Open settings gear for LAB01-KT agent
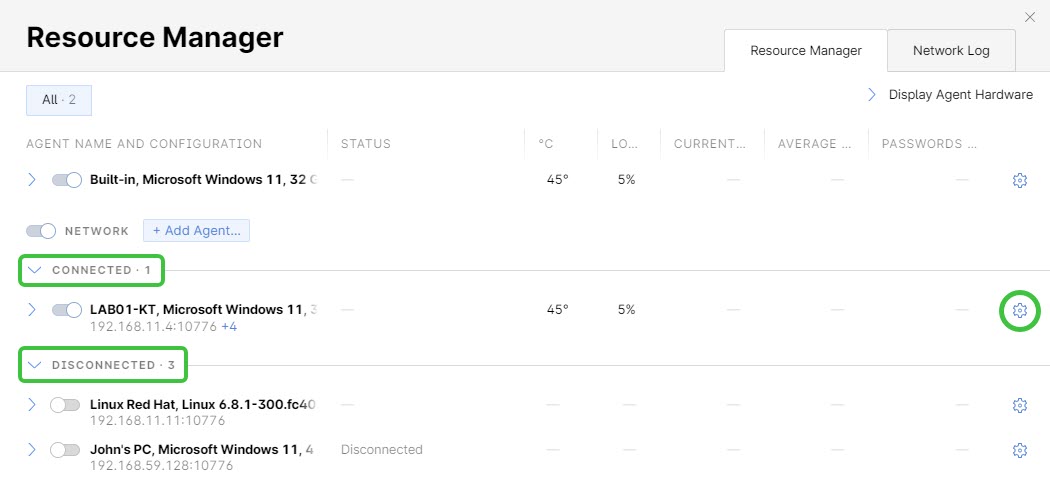The height and width of the screenshot is (478, 1050). tap(1019, 310)
